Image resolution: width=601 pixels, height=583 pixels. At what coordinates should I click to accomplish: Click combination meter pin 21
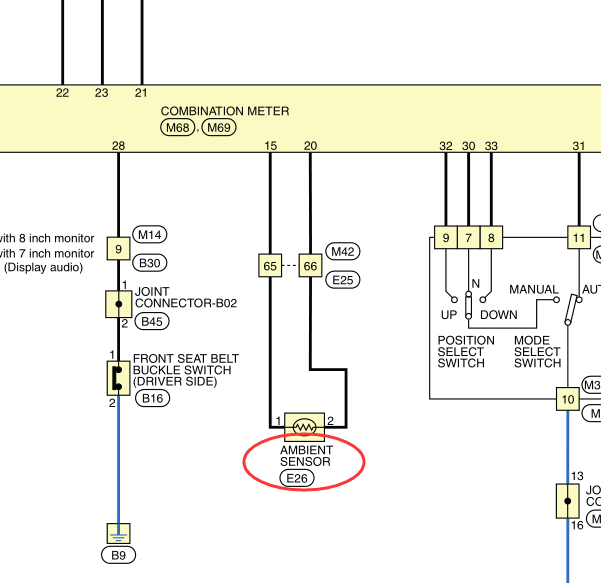pos(141,93)
